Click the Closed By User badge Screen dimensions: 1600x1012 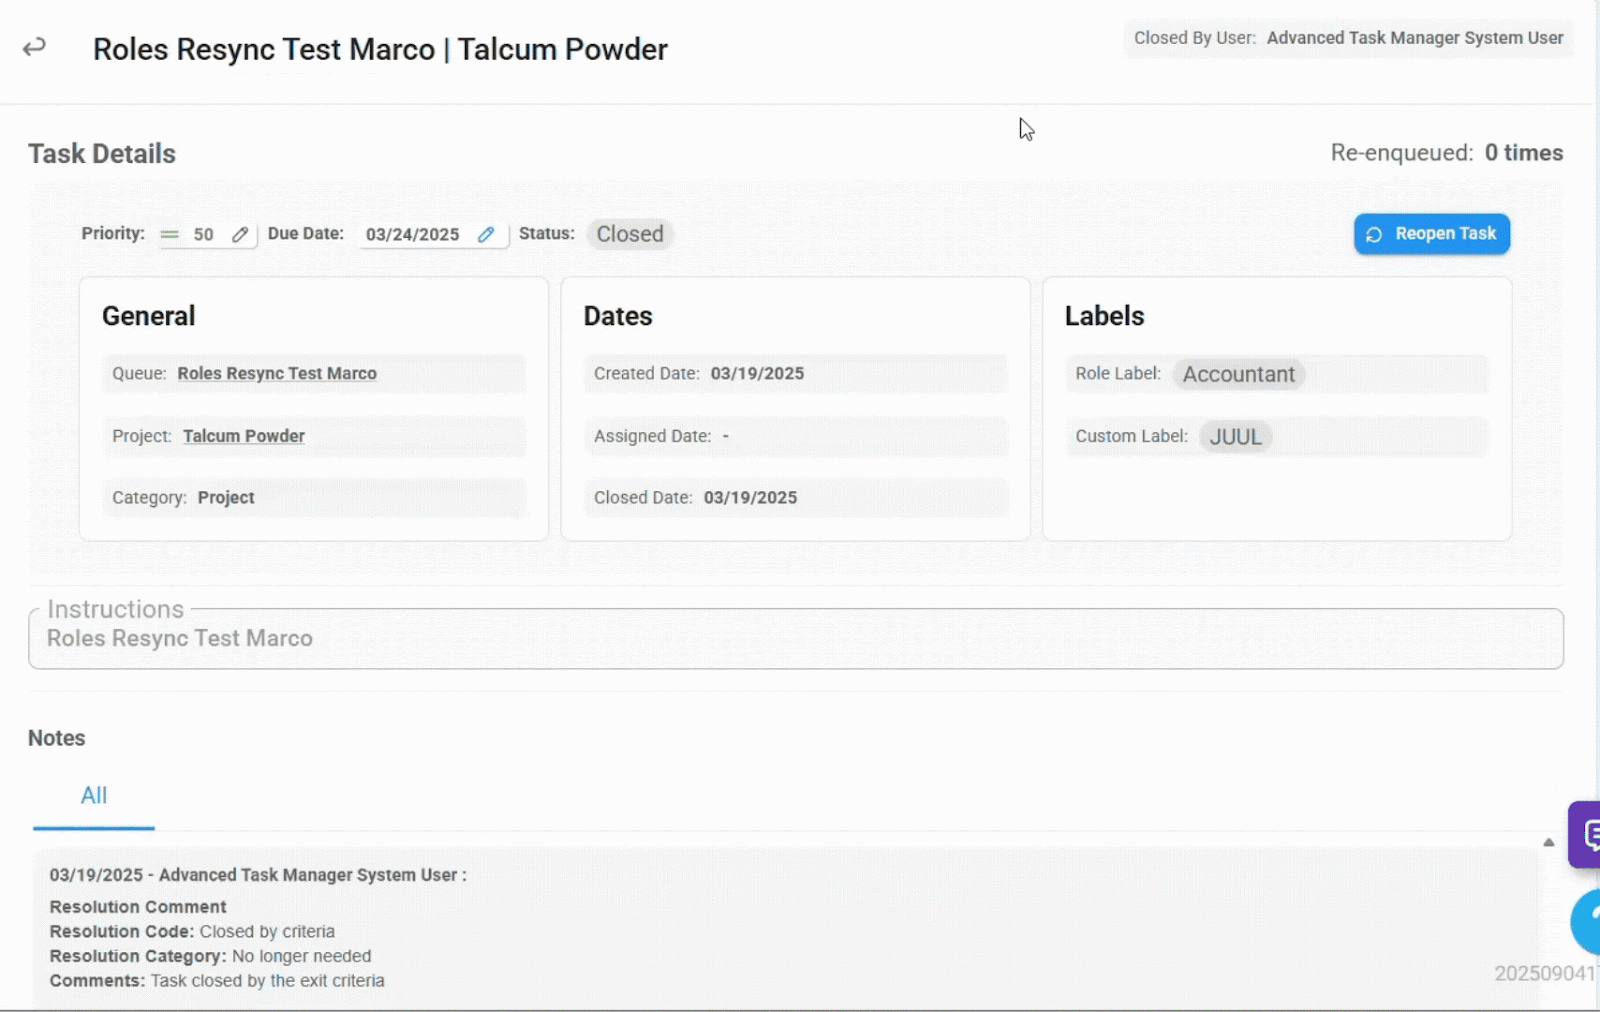1347,38
